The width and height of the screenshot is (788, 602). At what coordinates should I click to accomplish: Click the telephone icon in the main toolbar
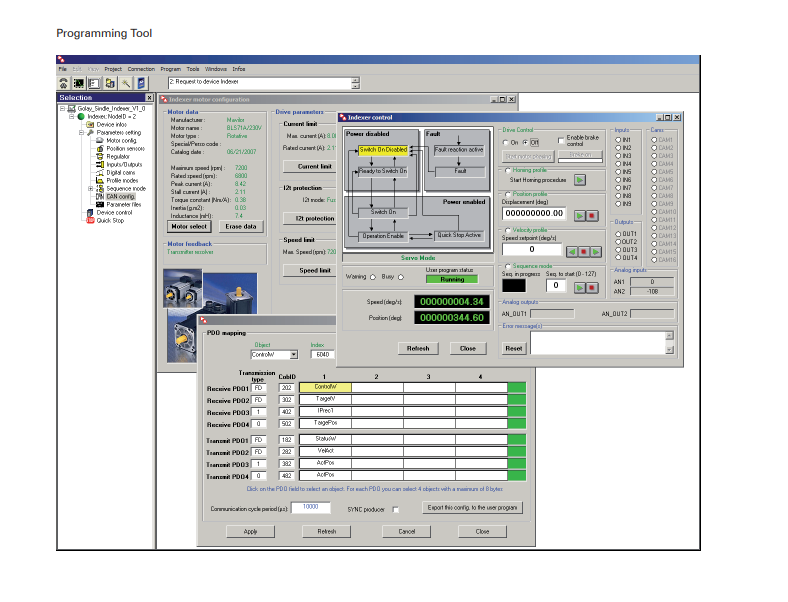click(64, 83)
